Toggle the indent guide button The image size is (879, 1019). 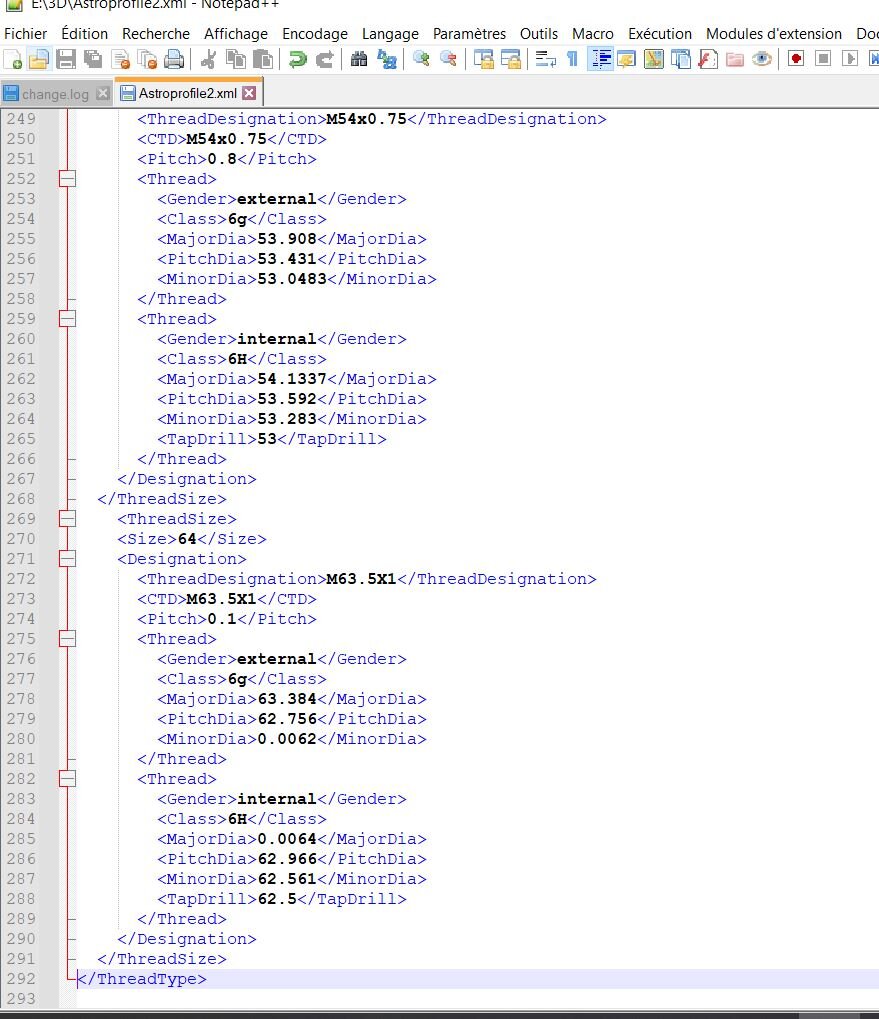(600, 59)
